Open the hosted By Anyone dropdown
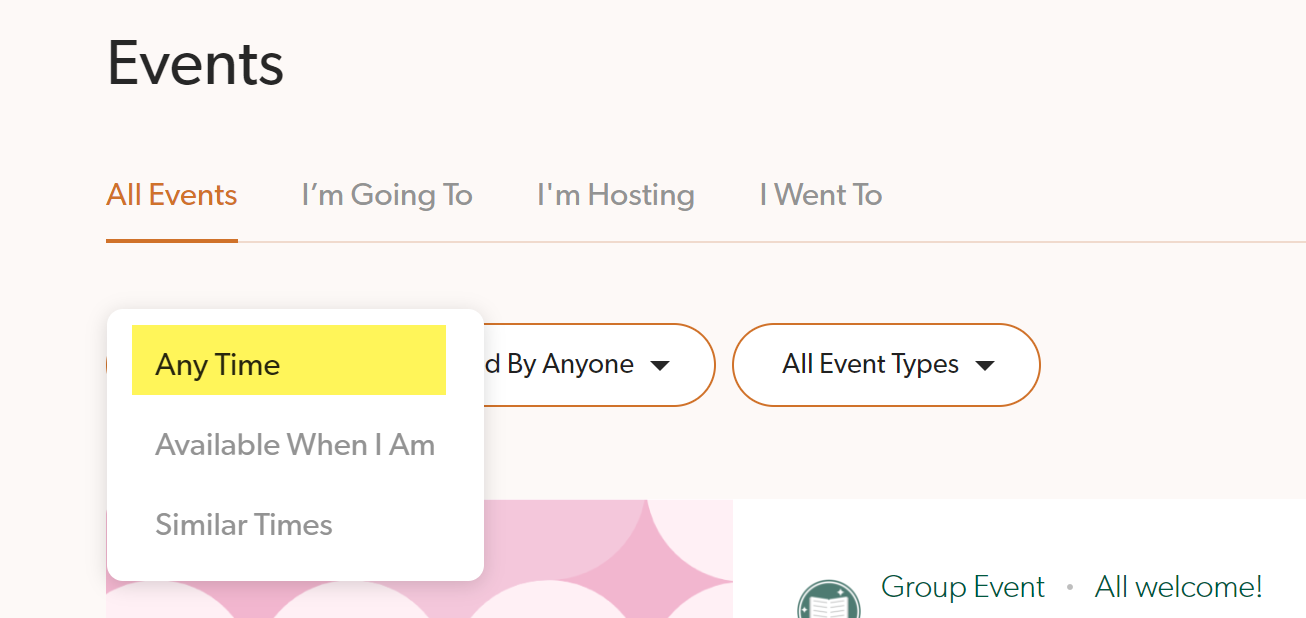 pos(598,365)
